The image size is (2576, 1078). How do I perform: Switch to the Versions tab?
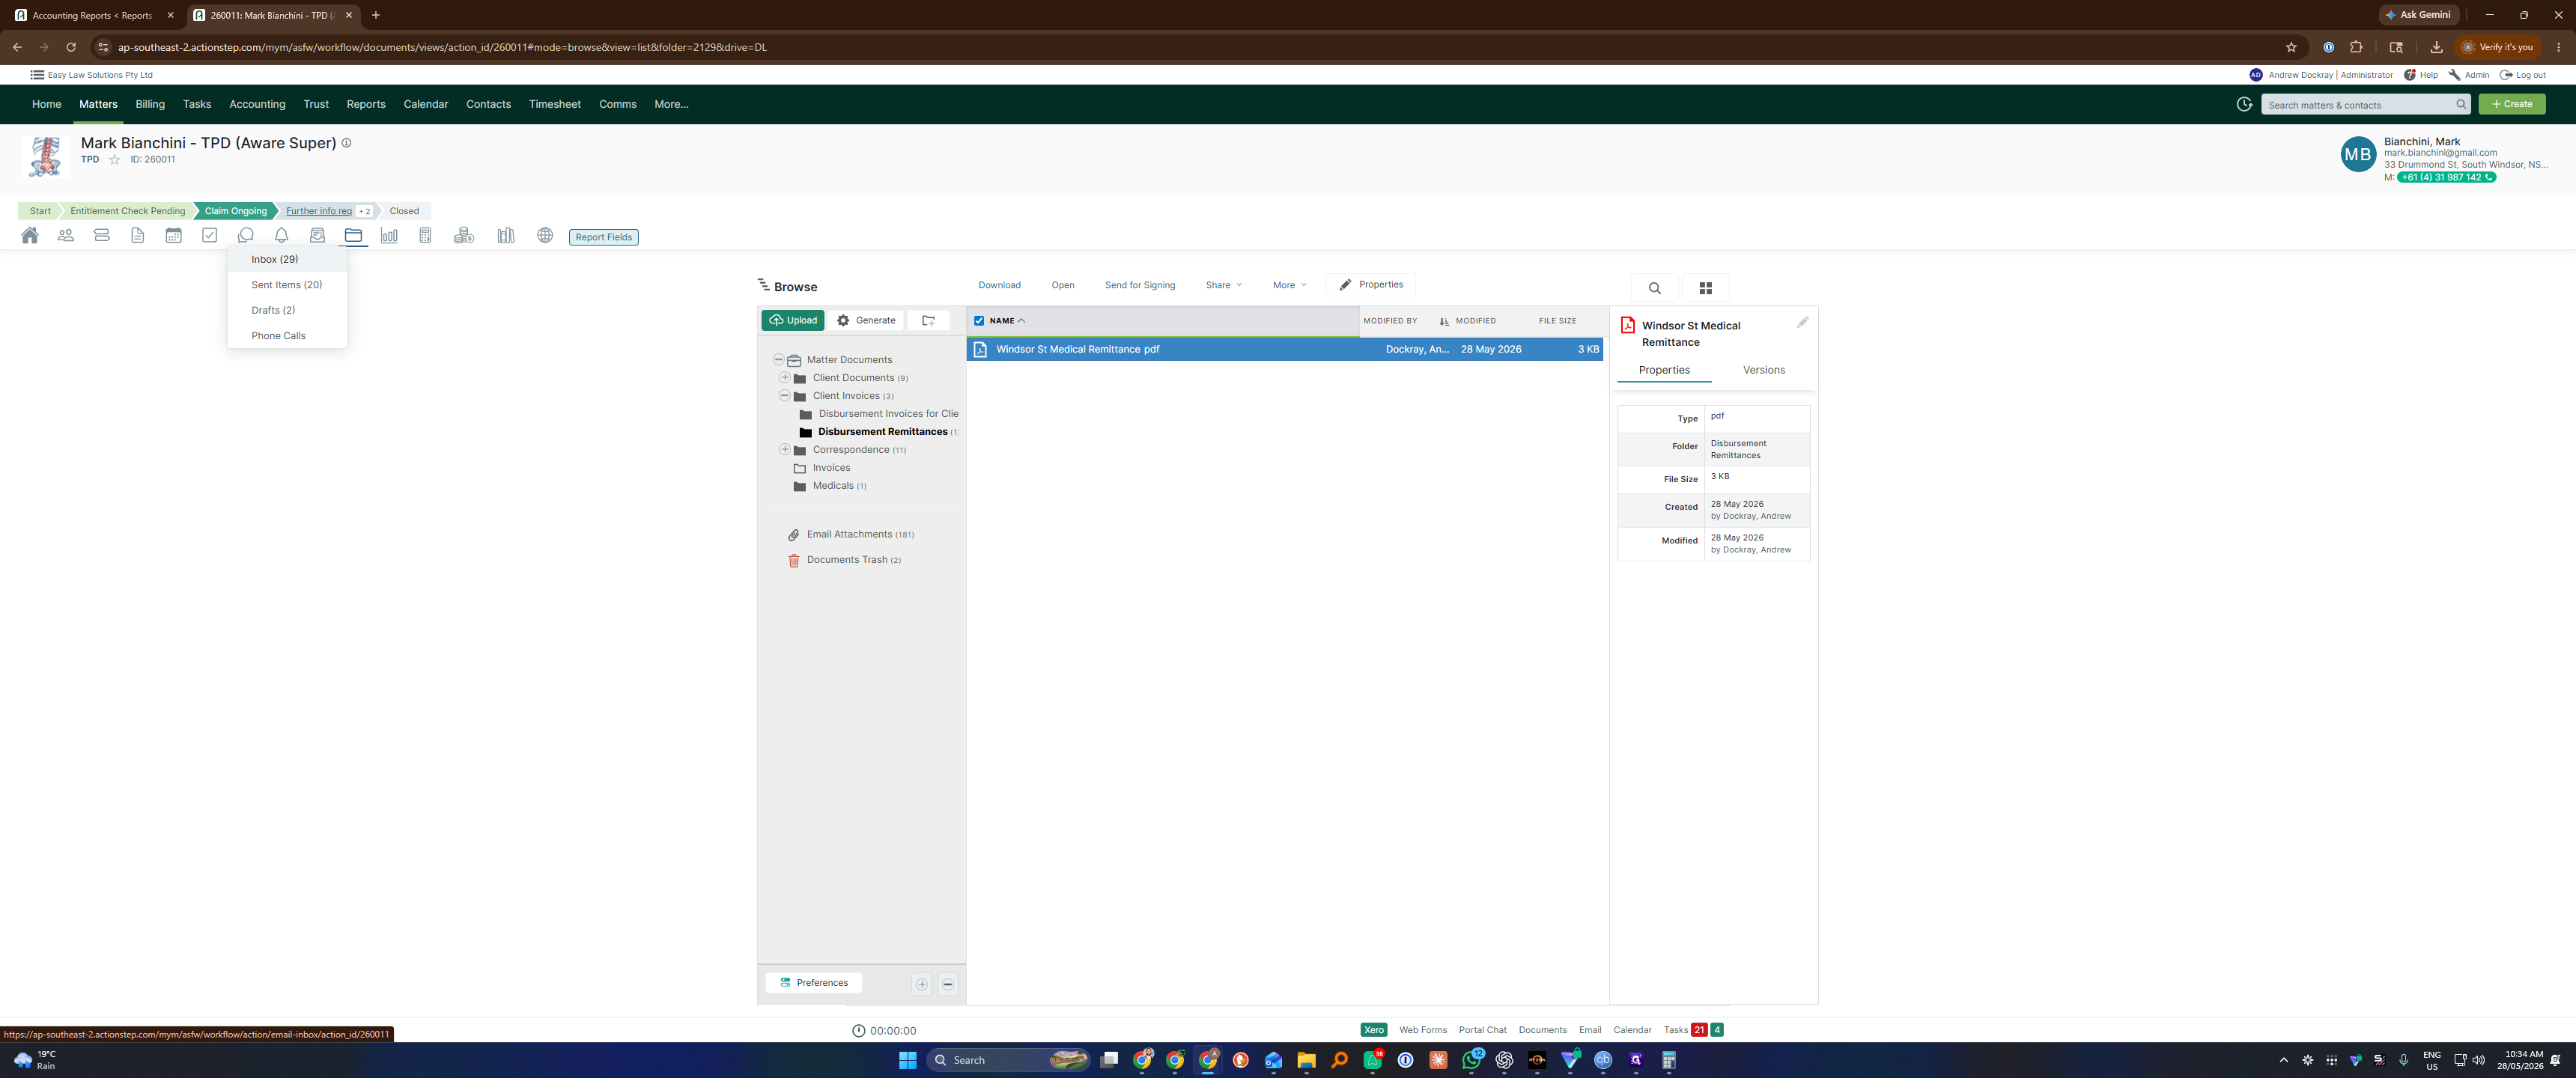coord(1763,370)
